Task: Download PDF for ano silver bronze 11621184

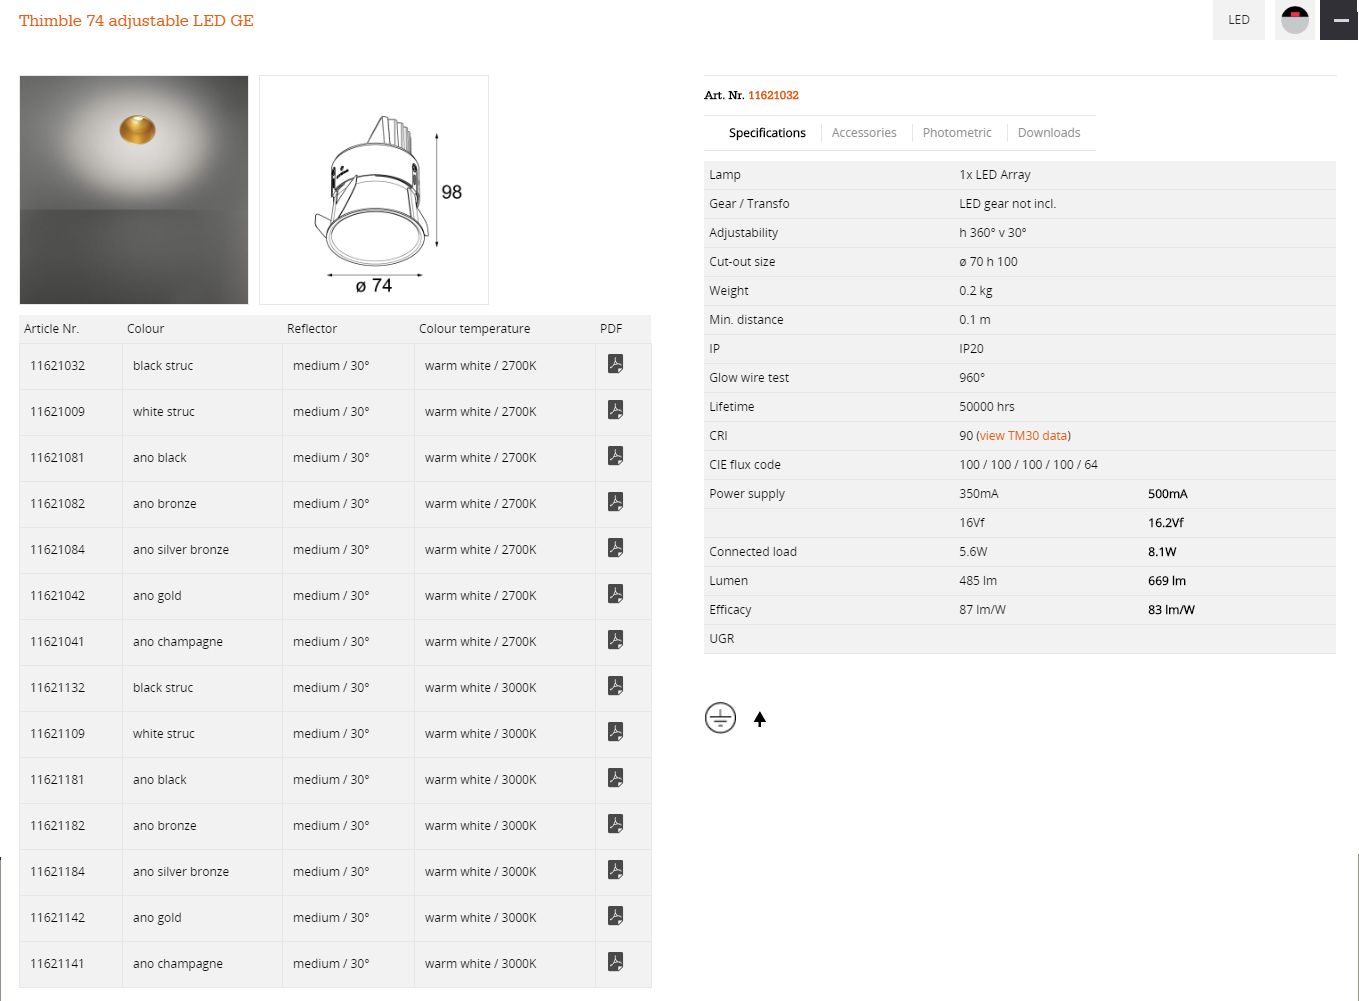Action: tap(614, 870)
